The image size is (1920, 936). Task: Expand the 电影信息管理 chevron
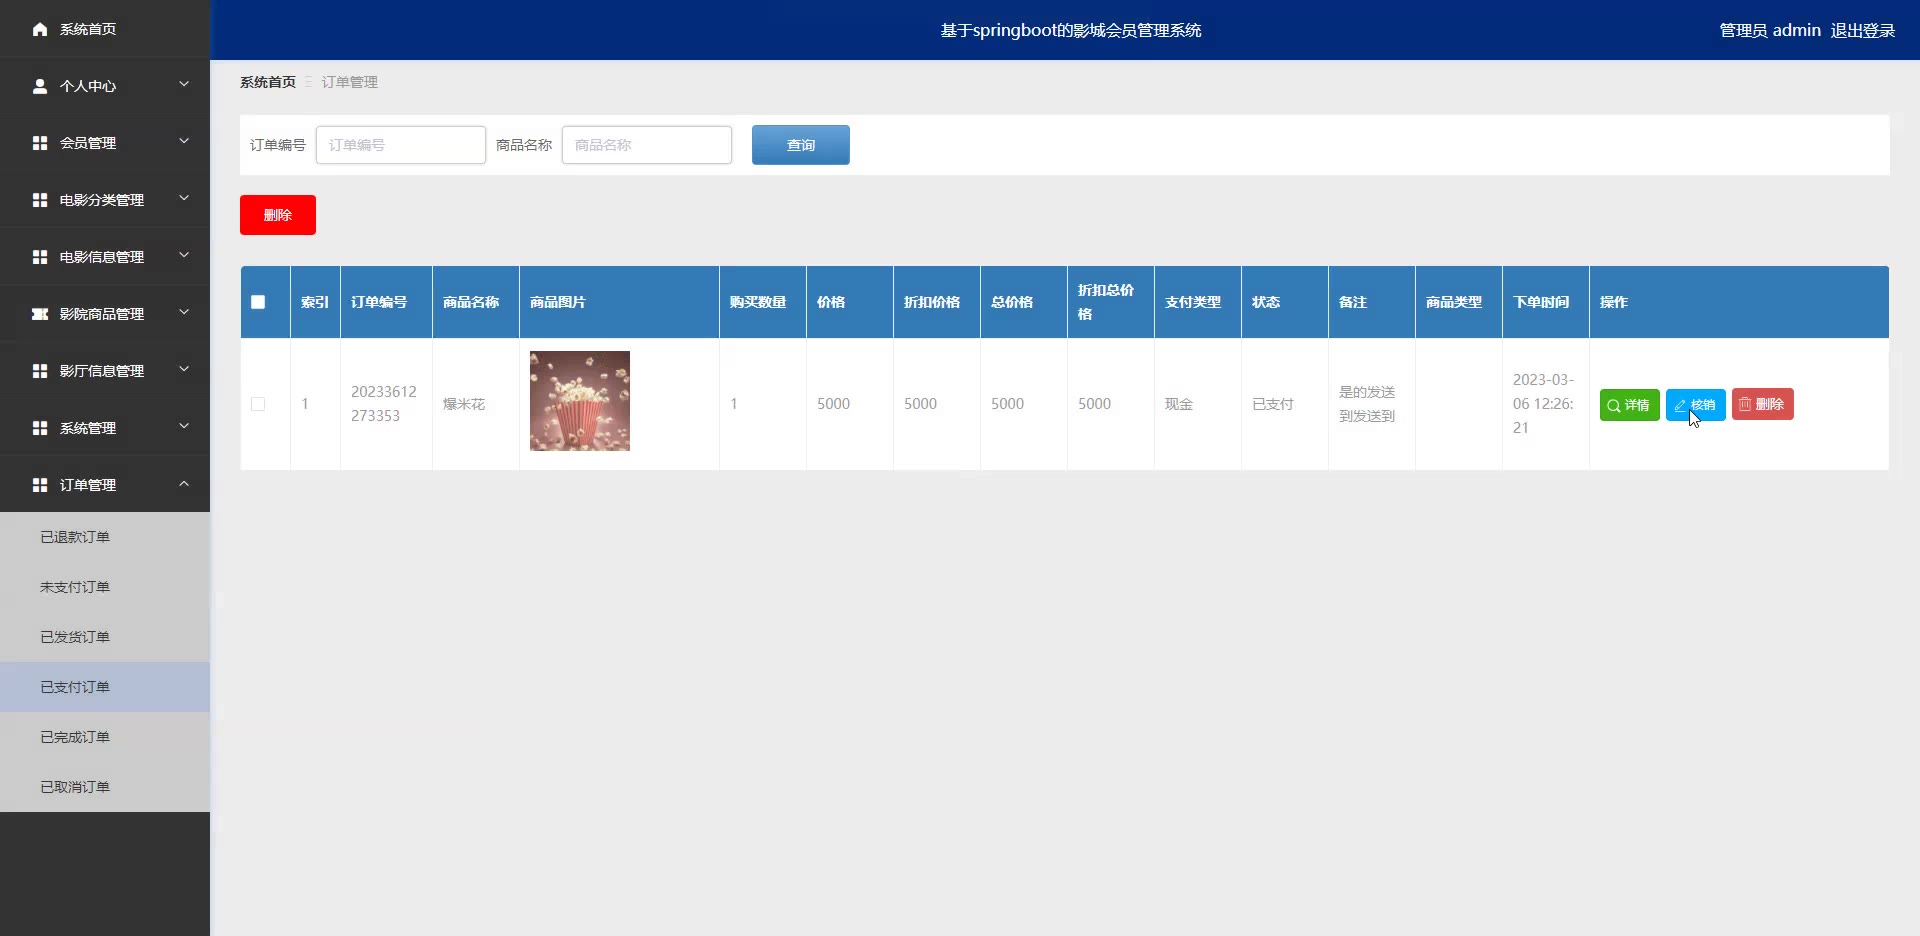click(184, 256)
